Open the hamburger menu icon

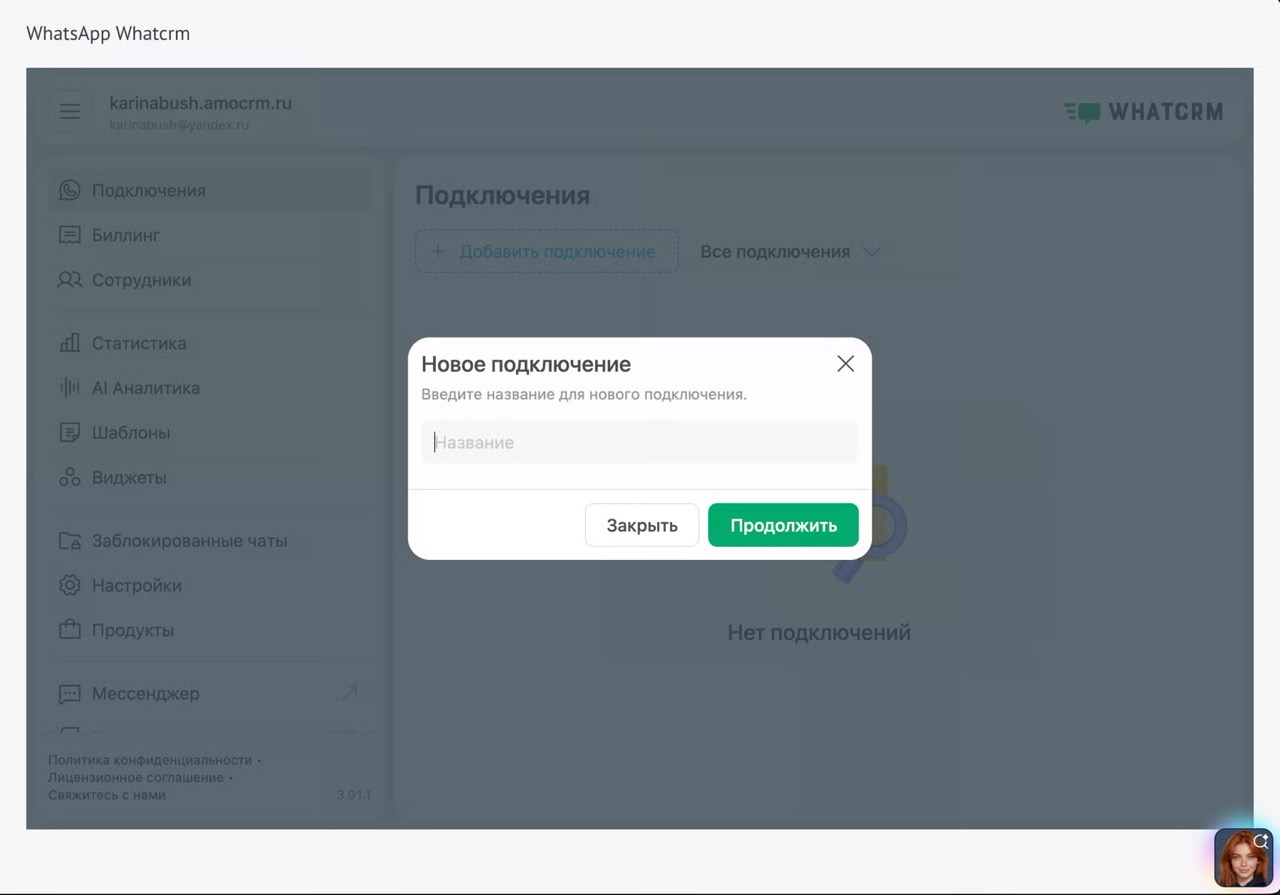point(70,112)
